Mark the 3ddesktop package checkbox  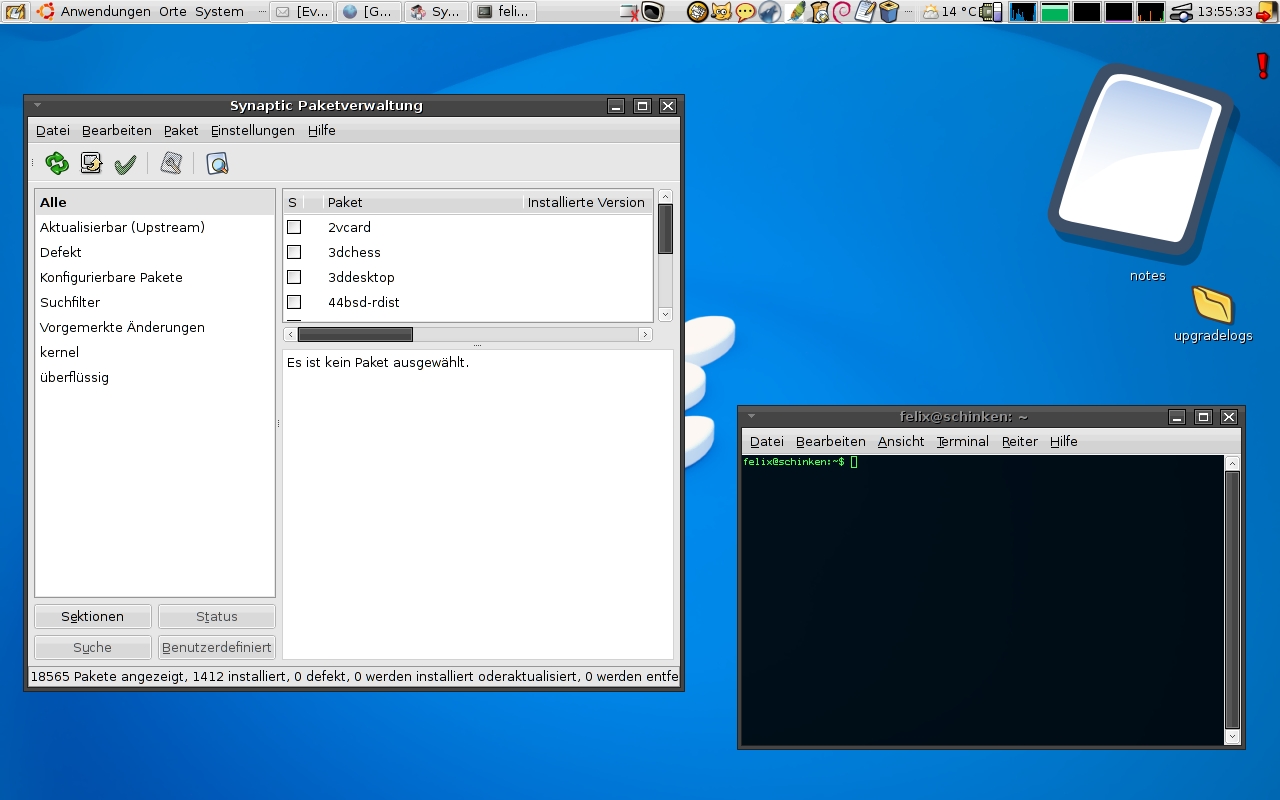tap(294, 277)
